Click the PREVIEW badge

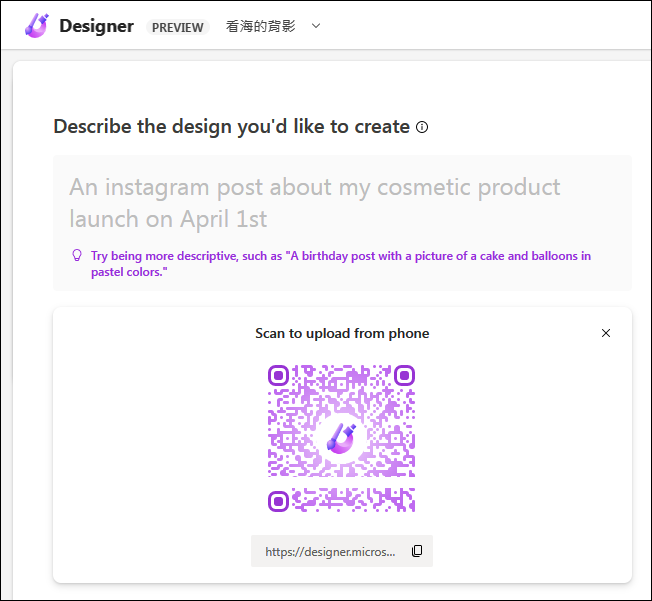point(178,27)
